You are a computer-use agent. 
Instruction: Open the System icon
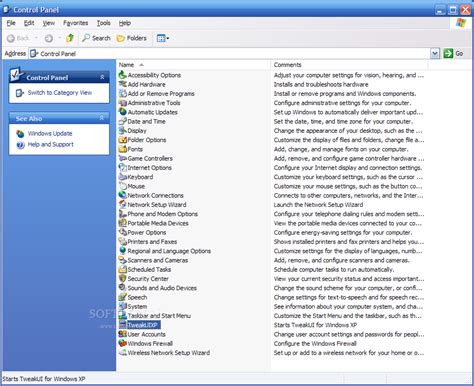point(123,306)
